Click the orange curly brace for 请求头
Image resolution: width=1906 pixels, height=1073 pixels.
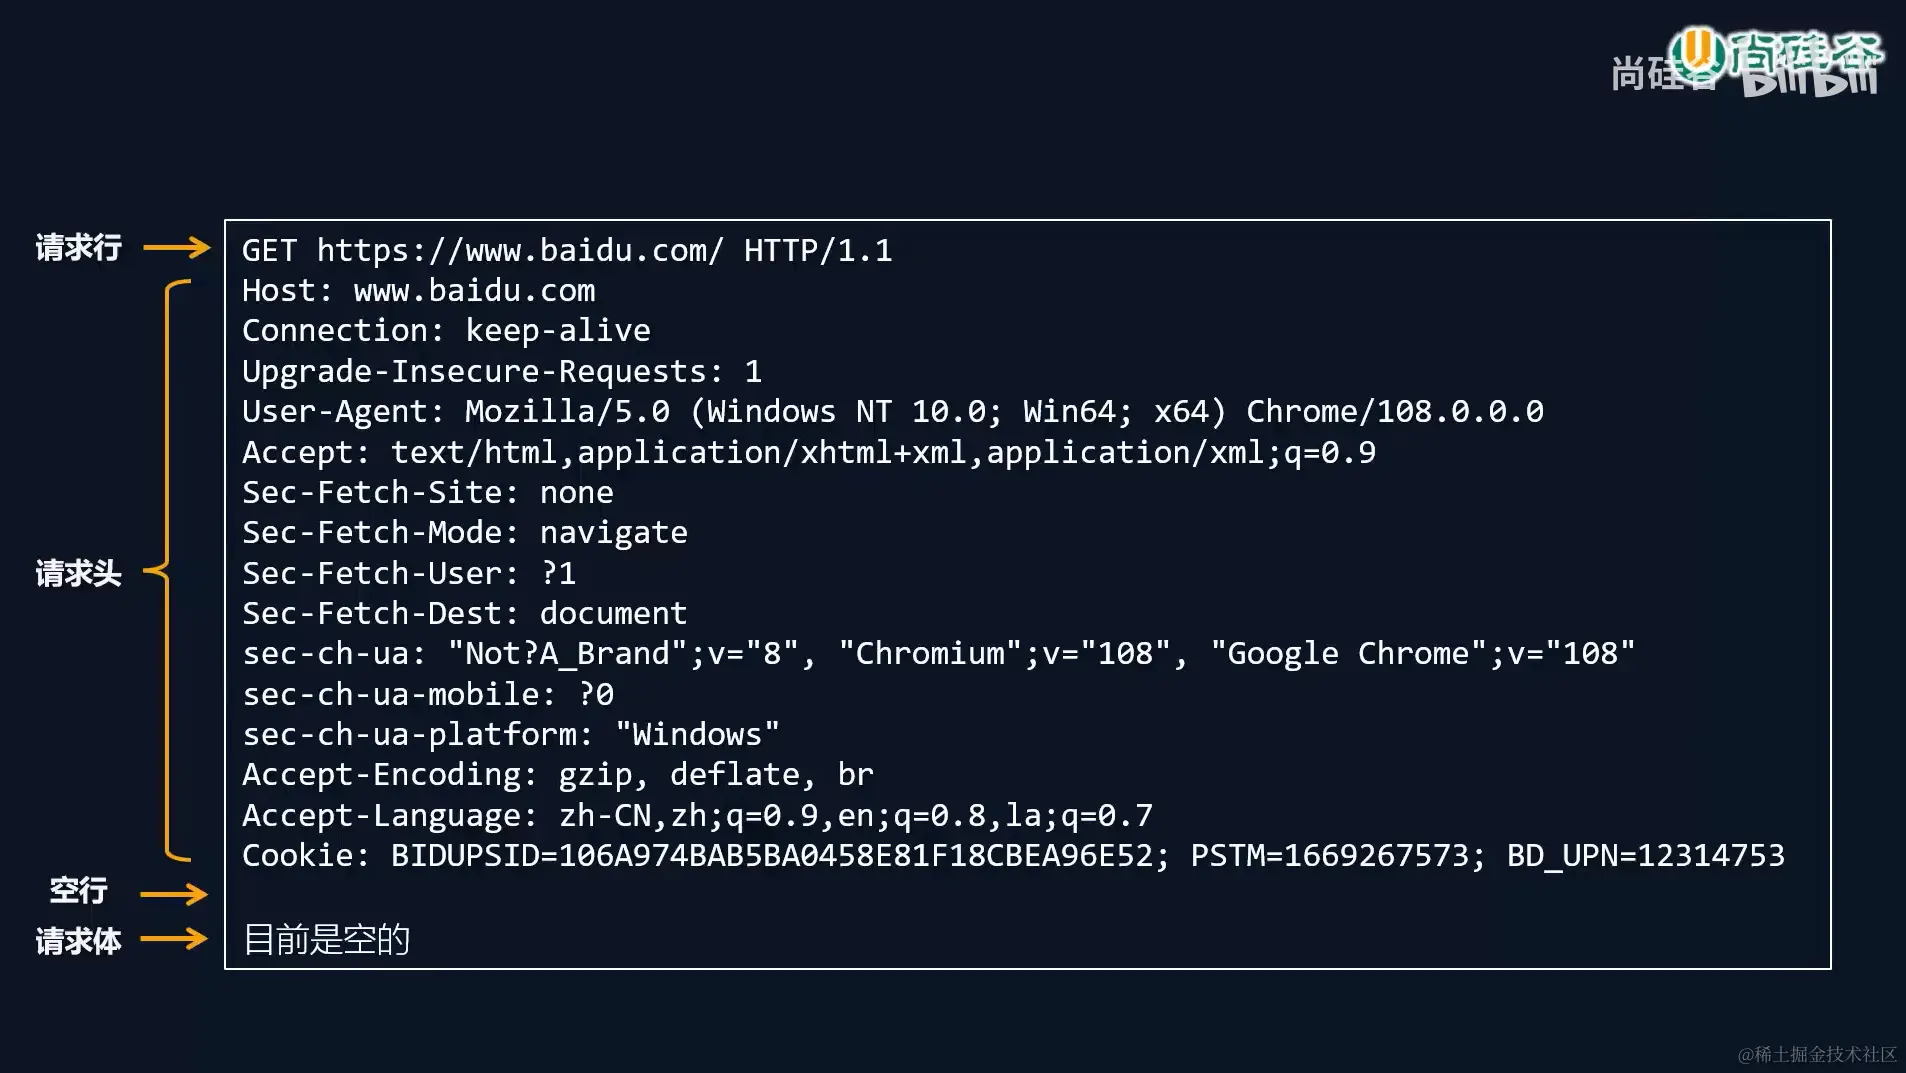tap(167, 570)
